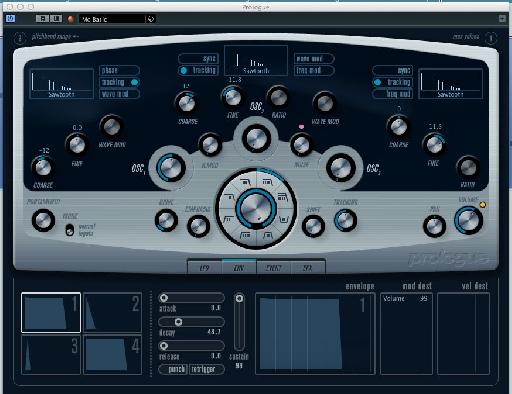
Task: Open the OSC 2 Sawtooth waveform selector
Action: pyautogui.click(x=256, y=60)
